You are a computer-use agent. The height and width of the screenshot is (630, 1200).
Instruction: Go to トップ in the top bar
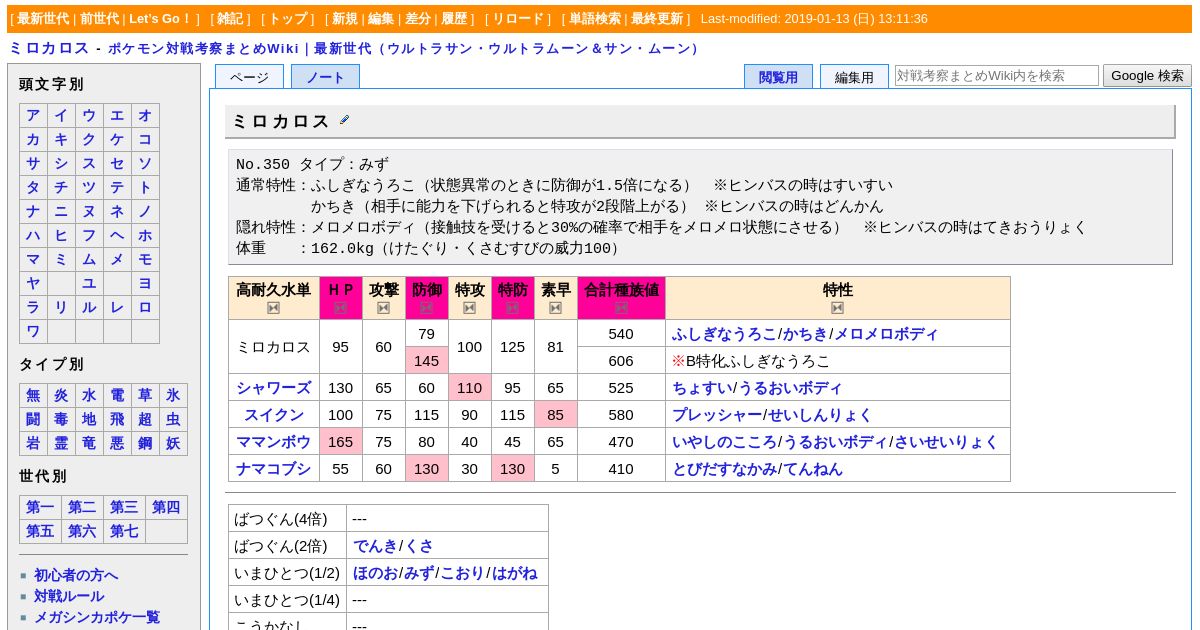click(288, 19)
